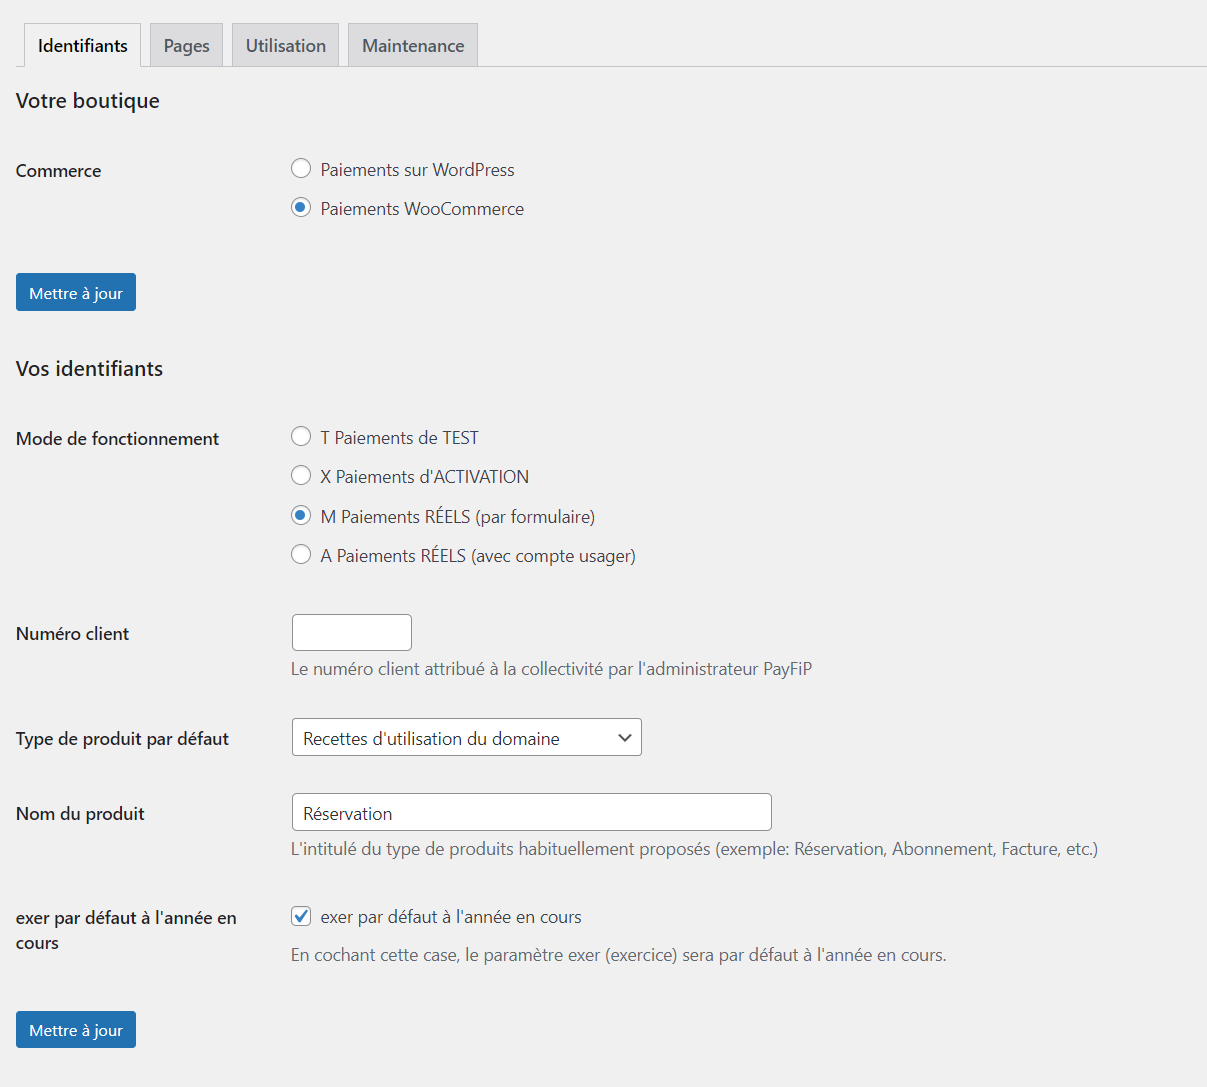Uncheck the exer par défaut checkbox
1207x1087 pixels.
[x=301, y=916]
